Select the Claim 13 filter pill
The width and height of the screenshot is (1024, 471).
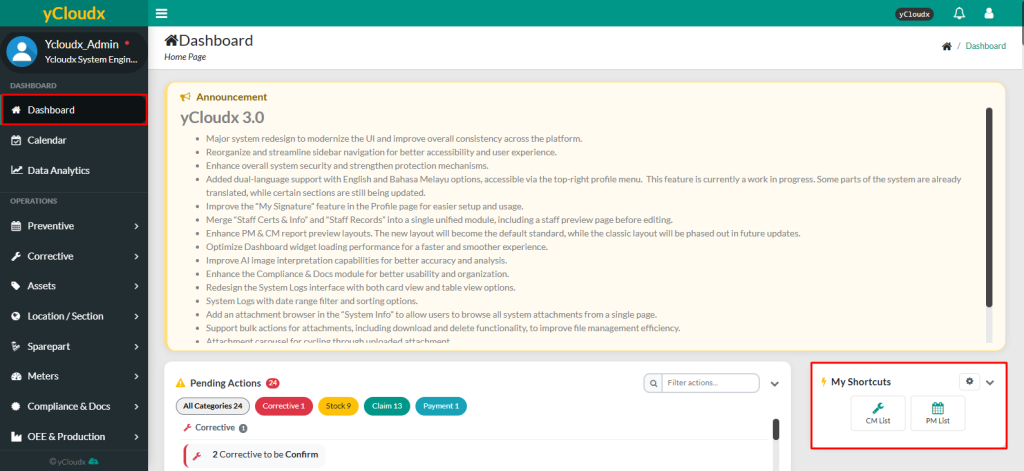387,406
